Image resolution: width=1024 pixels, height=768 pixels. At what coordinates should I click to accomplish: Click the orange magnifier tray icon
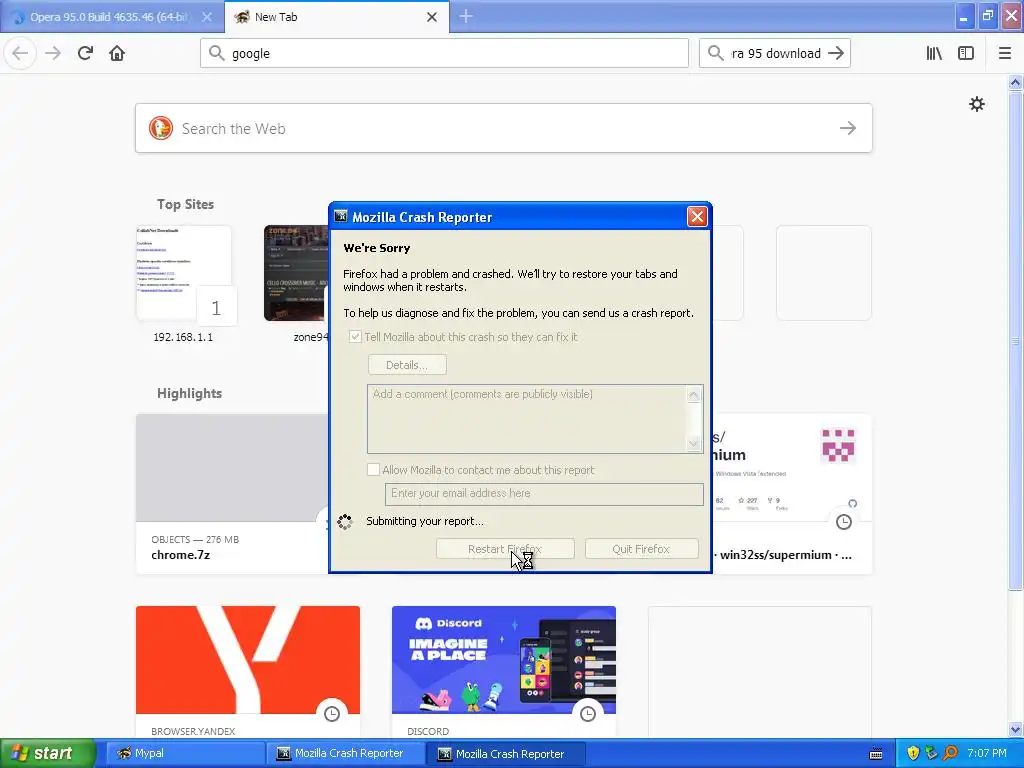(x=950, y=753)
